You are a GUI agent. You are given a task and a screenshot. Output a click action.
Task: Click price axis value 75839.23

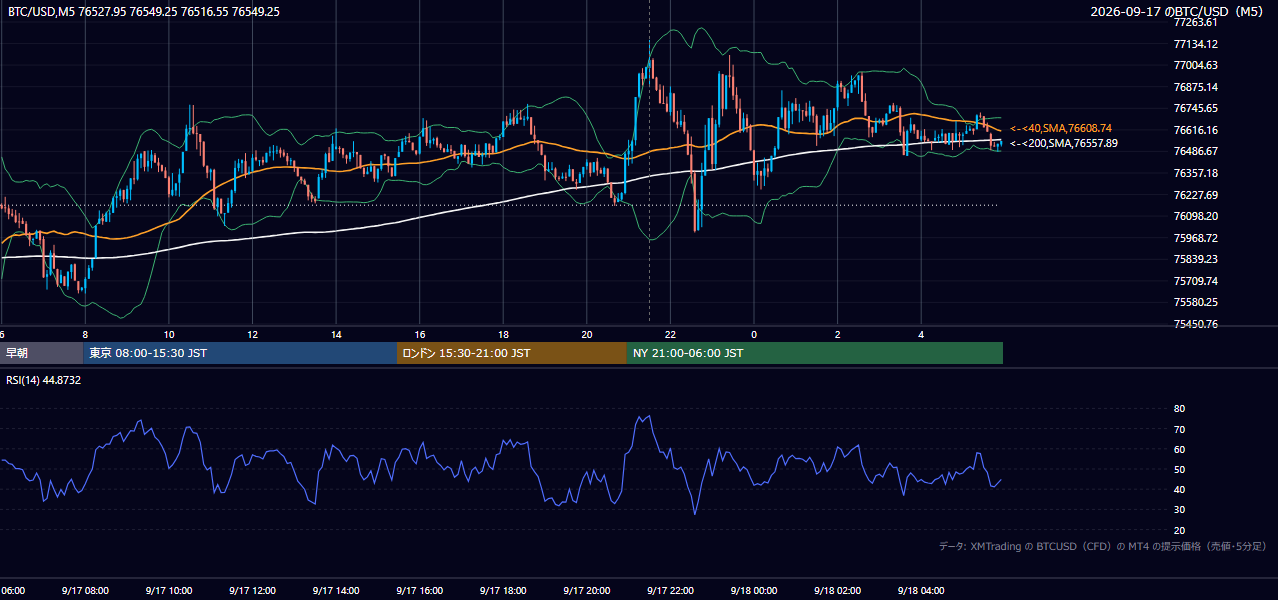[1196, 259]
